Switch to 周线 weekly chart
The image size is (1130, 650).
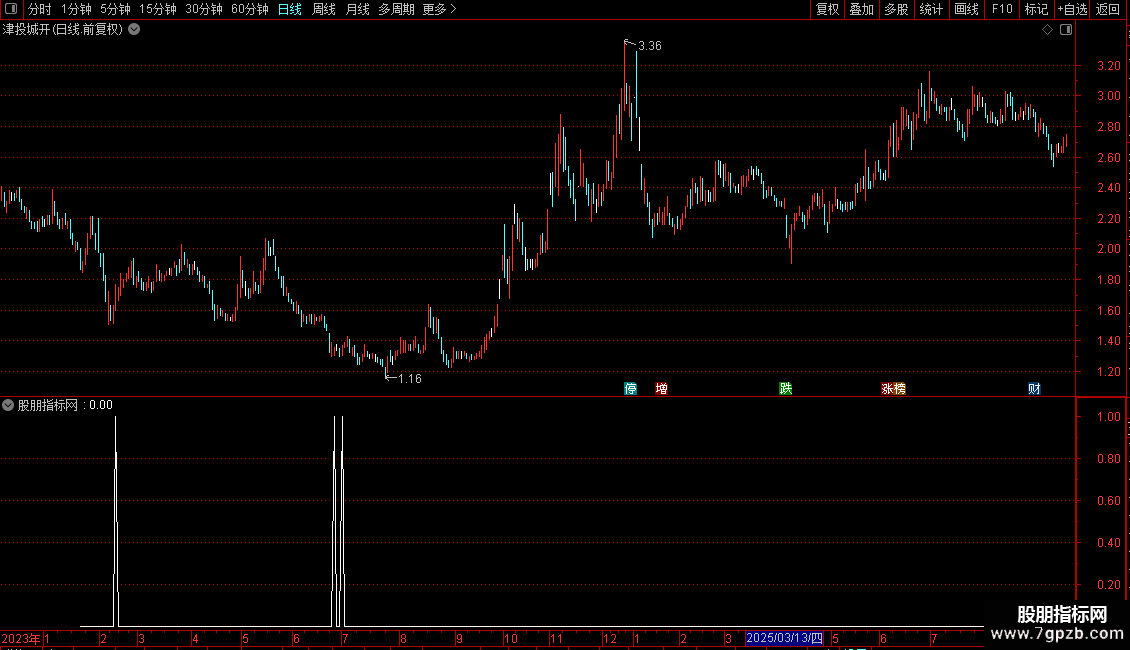(324, 9)
